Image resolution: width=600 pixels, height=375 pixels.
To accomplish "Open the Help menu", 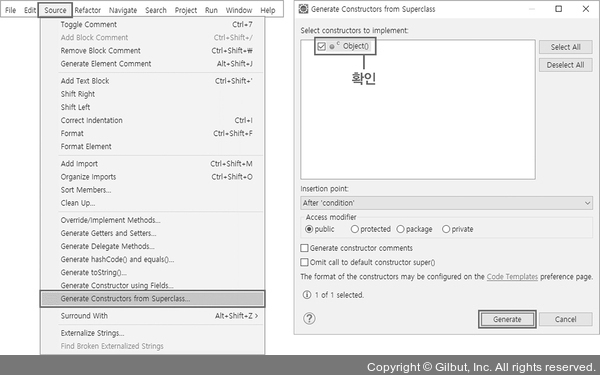I will pyautogui.click(x=267, y=10).
